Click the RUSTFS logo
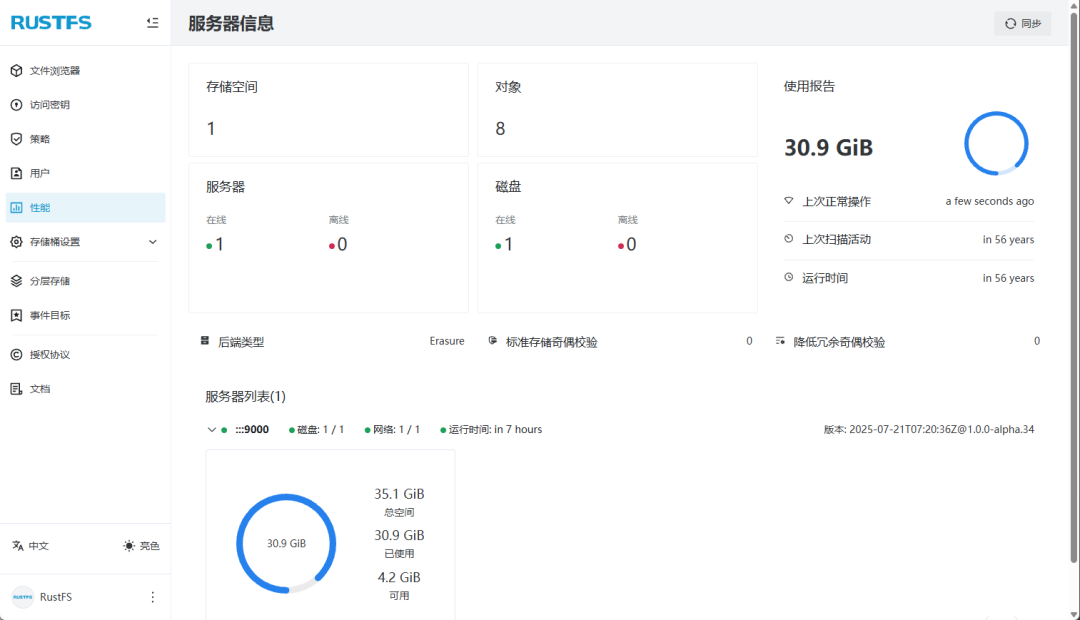The height and width of the screenshot is (620, 1080). pyautogui.click(x=51, y=21)
